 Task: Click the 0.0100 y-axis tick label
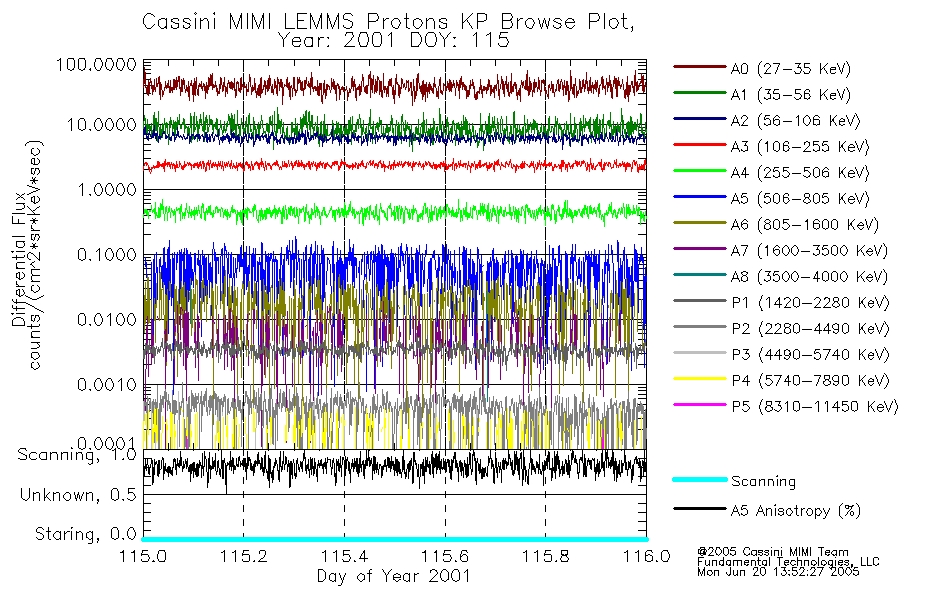click(x=107, y=319)
